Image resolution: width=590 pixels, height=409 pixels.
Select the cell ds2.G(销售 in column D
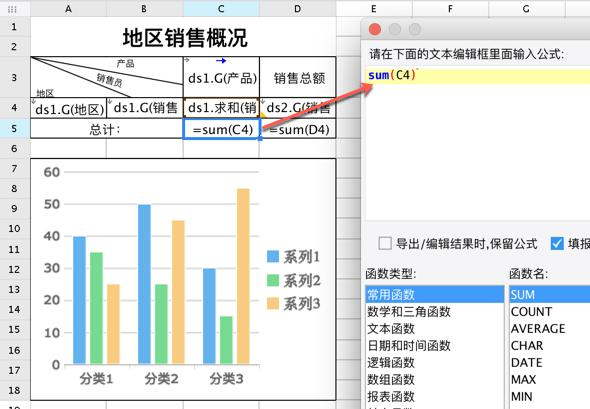(298, 108)
